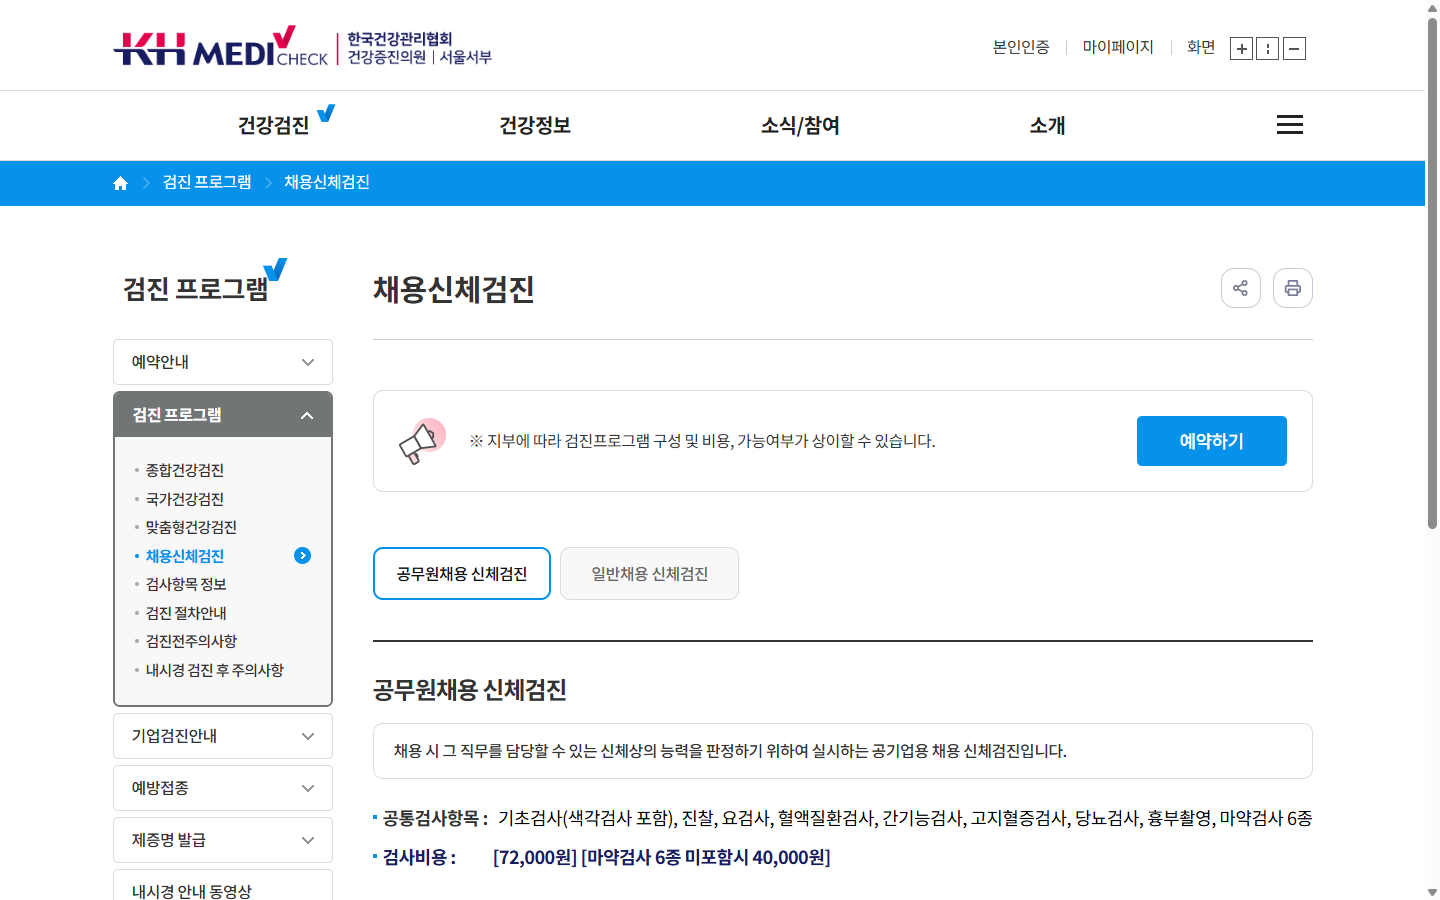Image resolution: width=1440 pixels, height=900 pixels.
Task: Expand the 예방접종 sidebar section
Action: [x=223, y=788]
